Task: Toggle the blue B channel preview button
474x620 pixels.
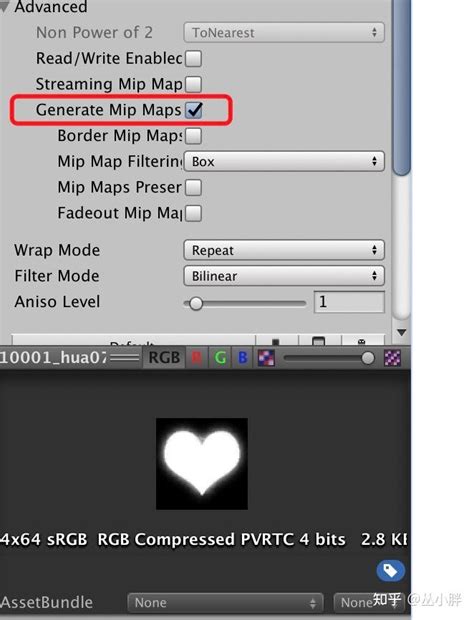Action: tap(243, 358)
